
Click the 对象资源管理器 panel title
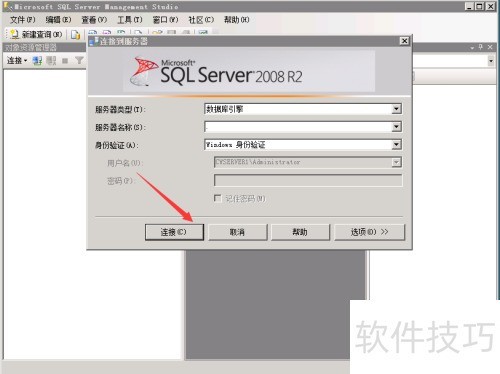point(31,47)
